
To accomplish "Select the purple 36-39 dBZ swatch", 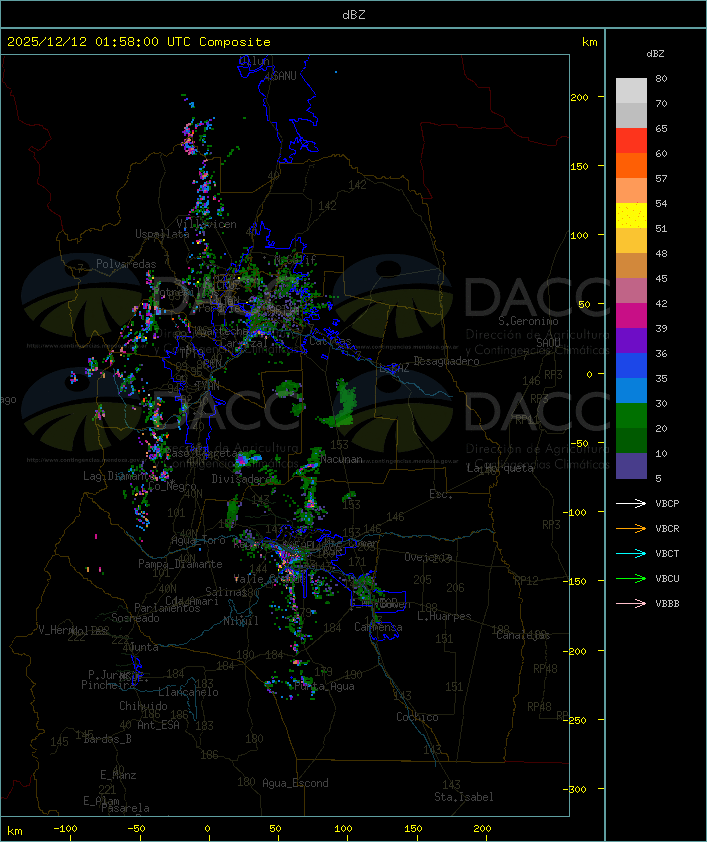I will coord(631,340).
